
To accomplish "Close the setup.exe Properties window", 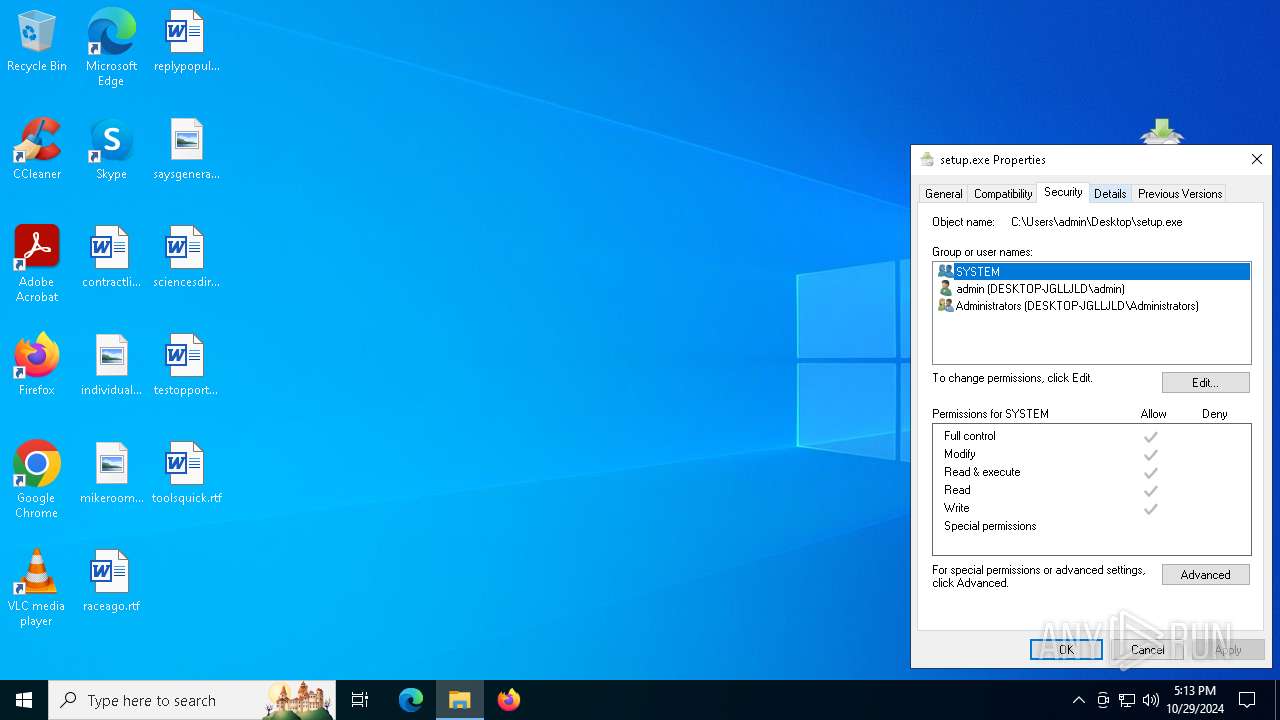I will coord(1257,159).
